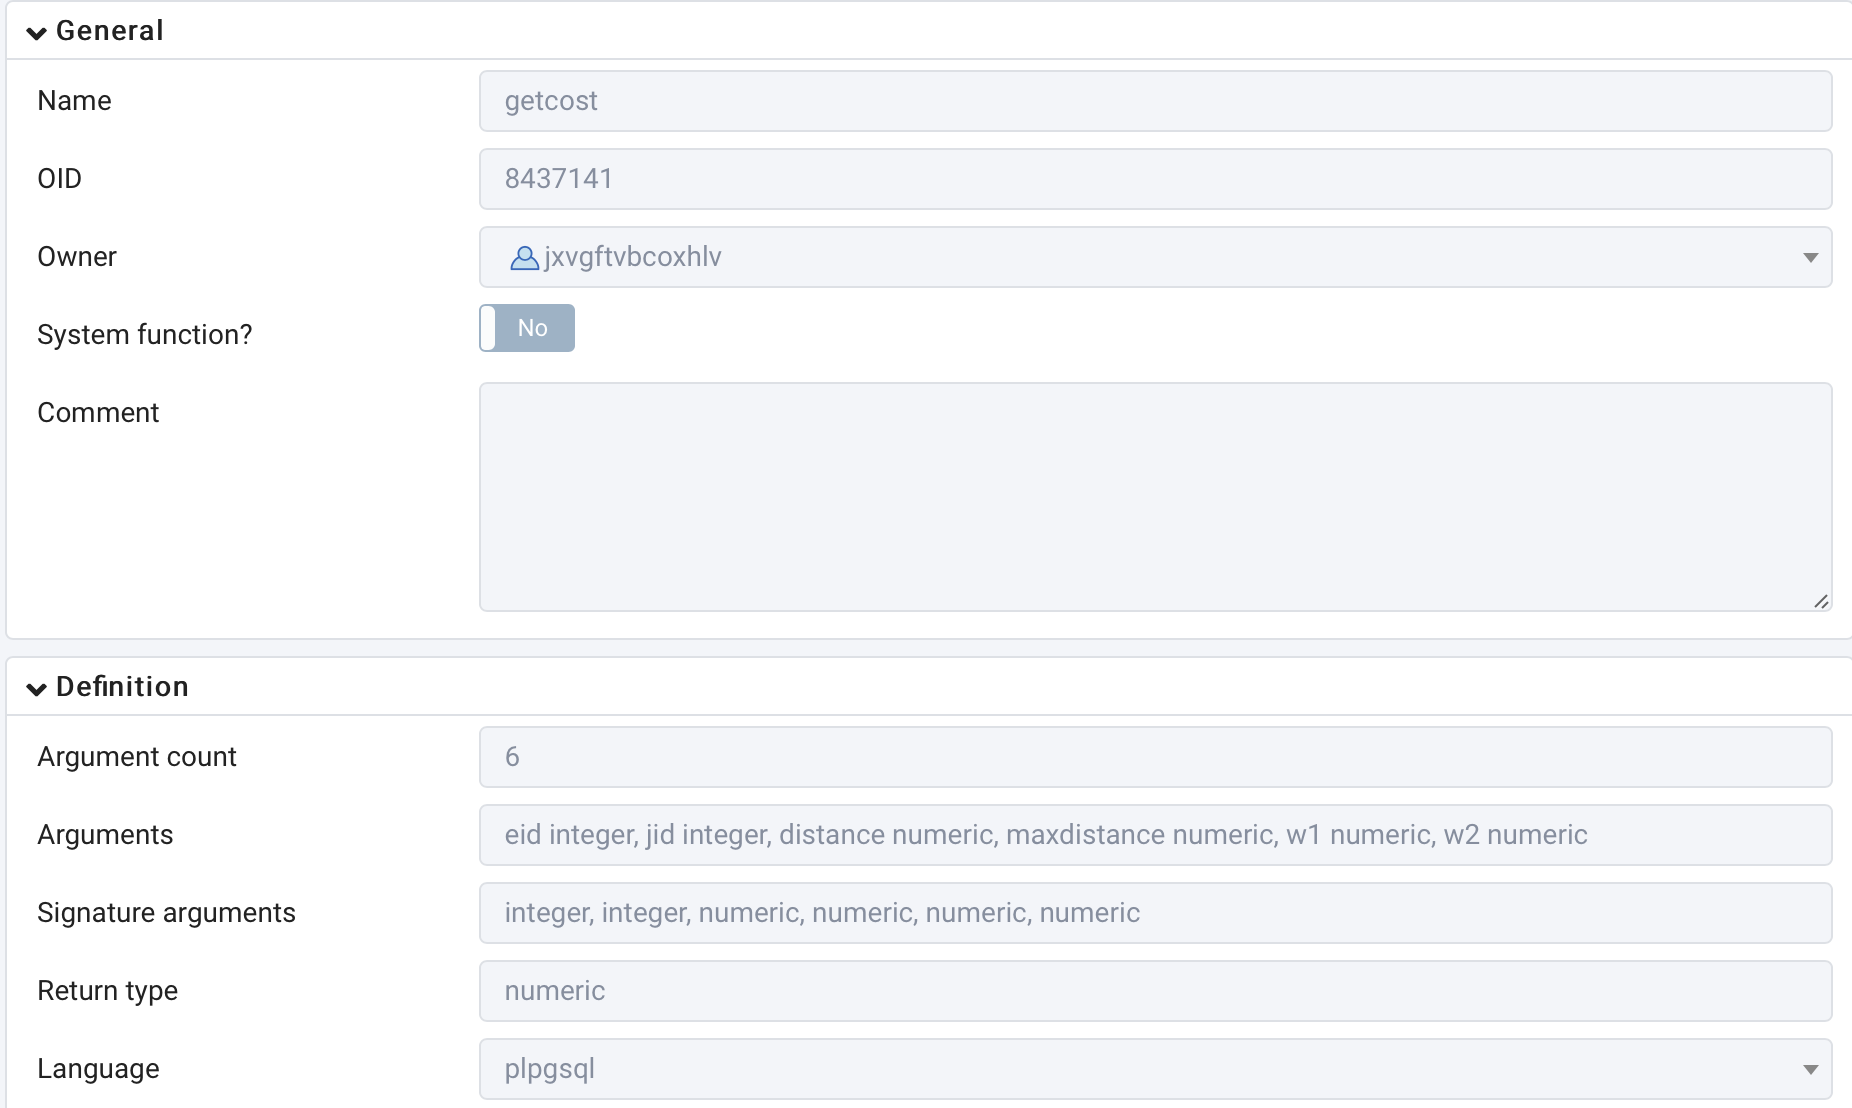
Task: Collapse the Definition section chevron
Action: pyautogui.click(x=37, y=689)
